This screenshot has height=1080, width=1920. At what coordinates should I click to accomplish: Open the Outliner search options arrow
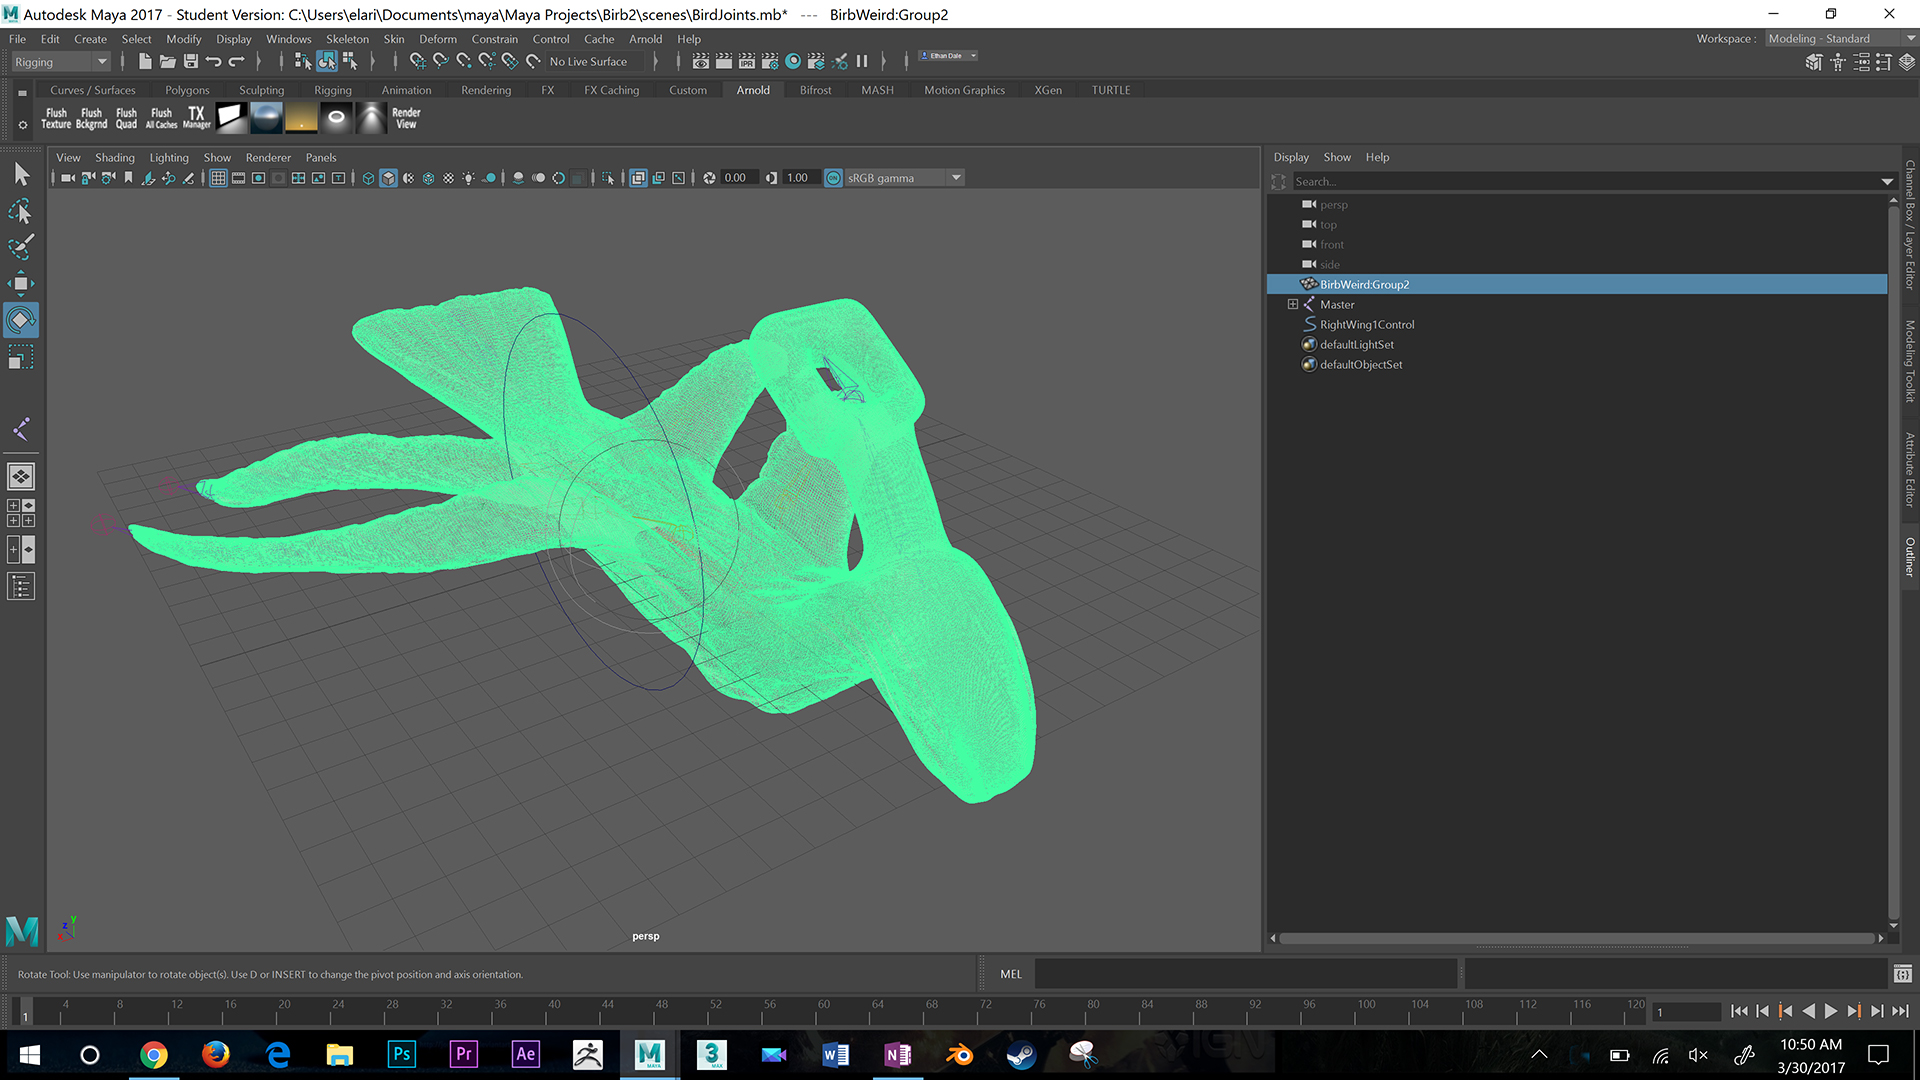point(1887,182)
